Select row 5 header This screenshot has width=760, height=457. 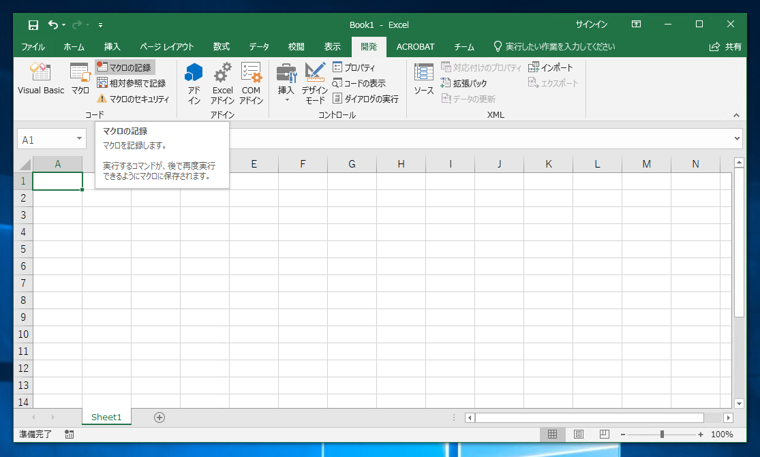click(x=23, y=249)
